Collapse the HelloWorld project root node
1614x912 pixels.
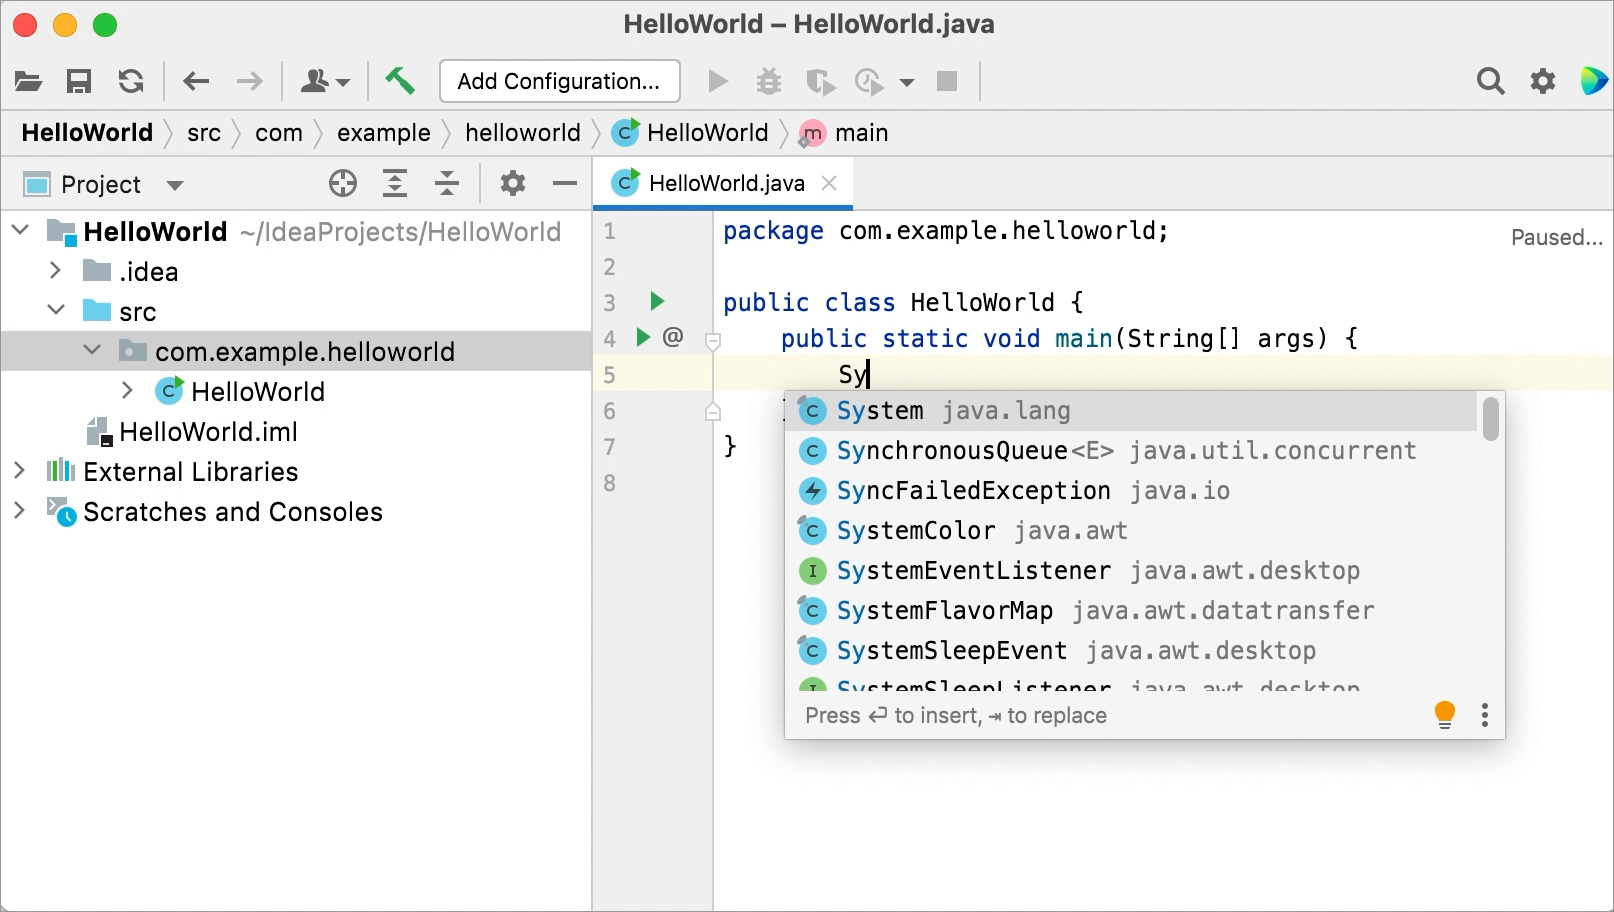pos(20,231)
